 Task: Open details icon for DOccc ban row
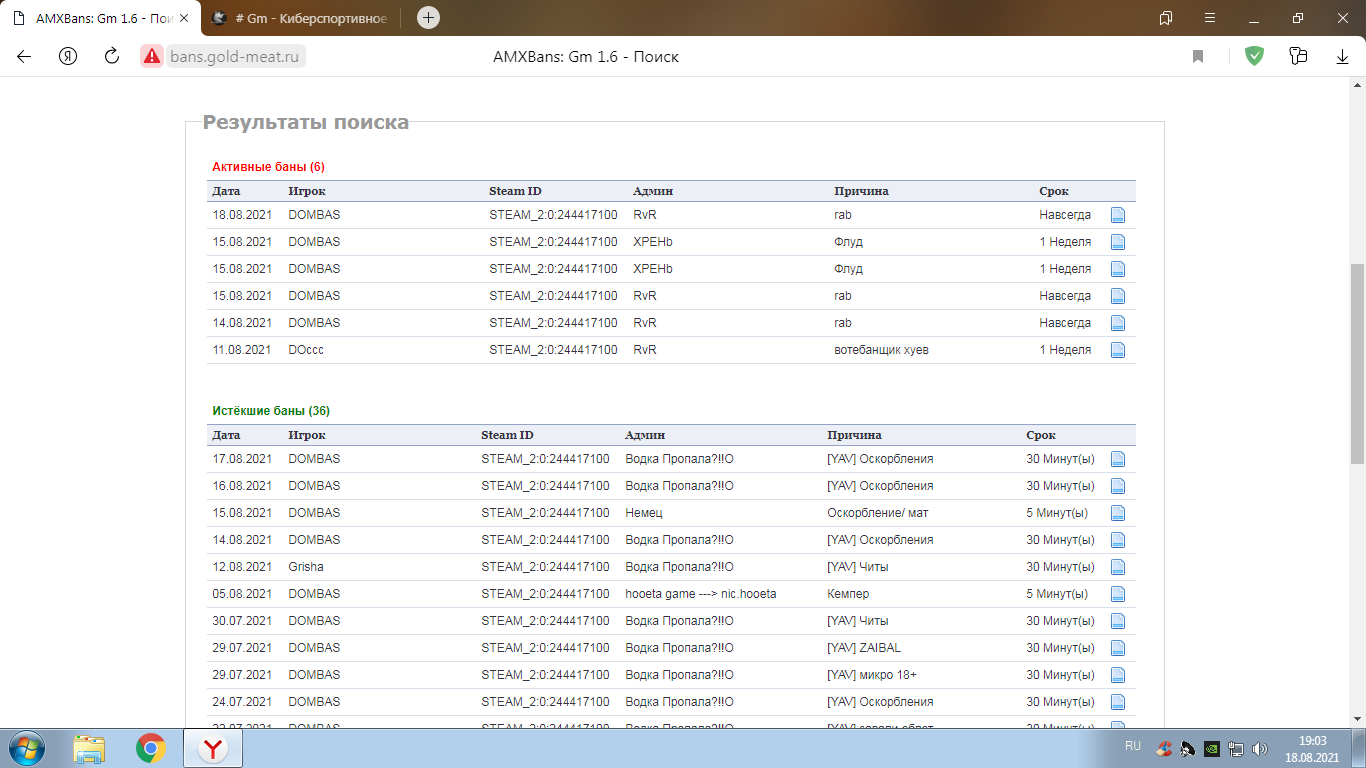point(1118,350)
